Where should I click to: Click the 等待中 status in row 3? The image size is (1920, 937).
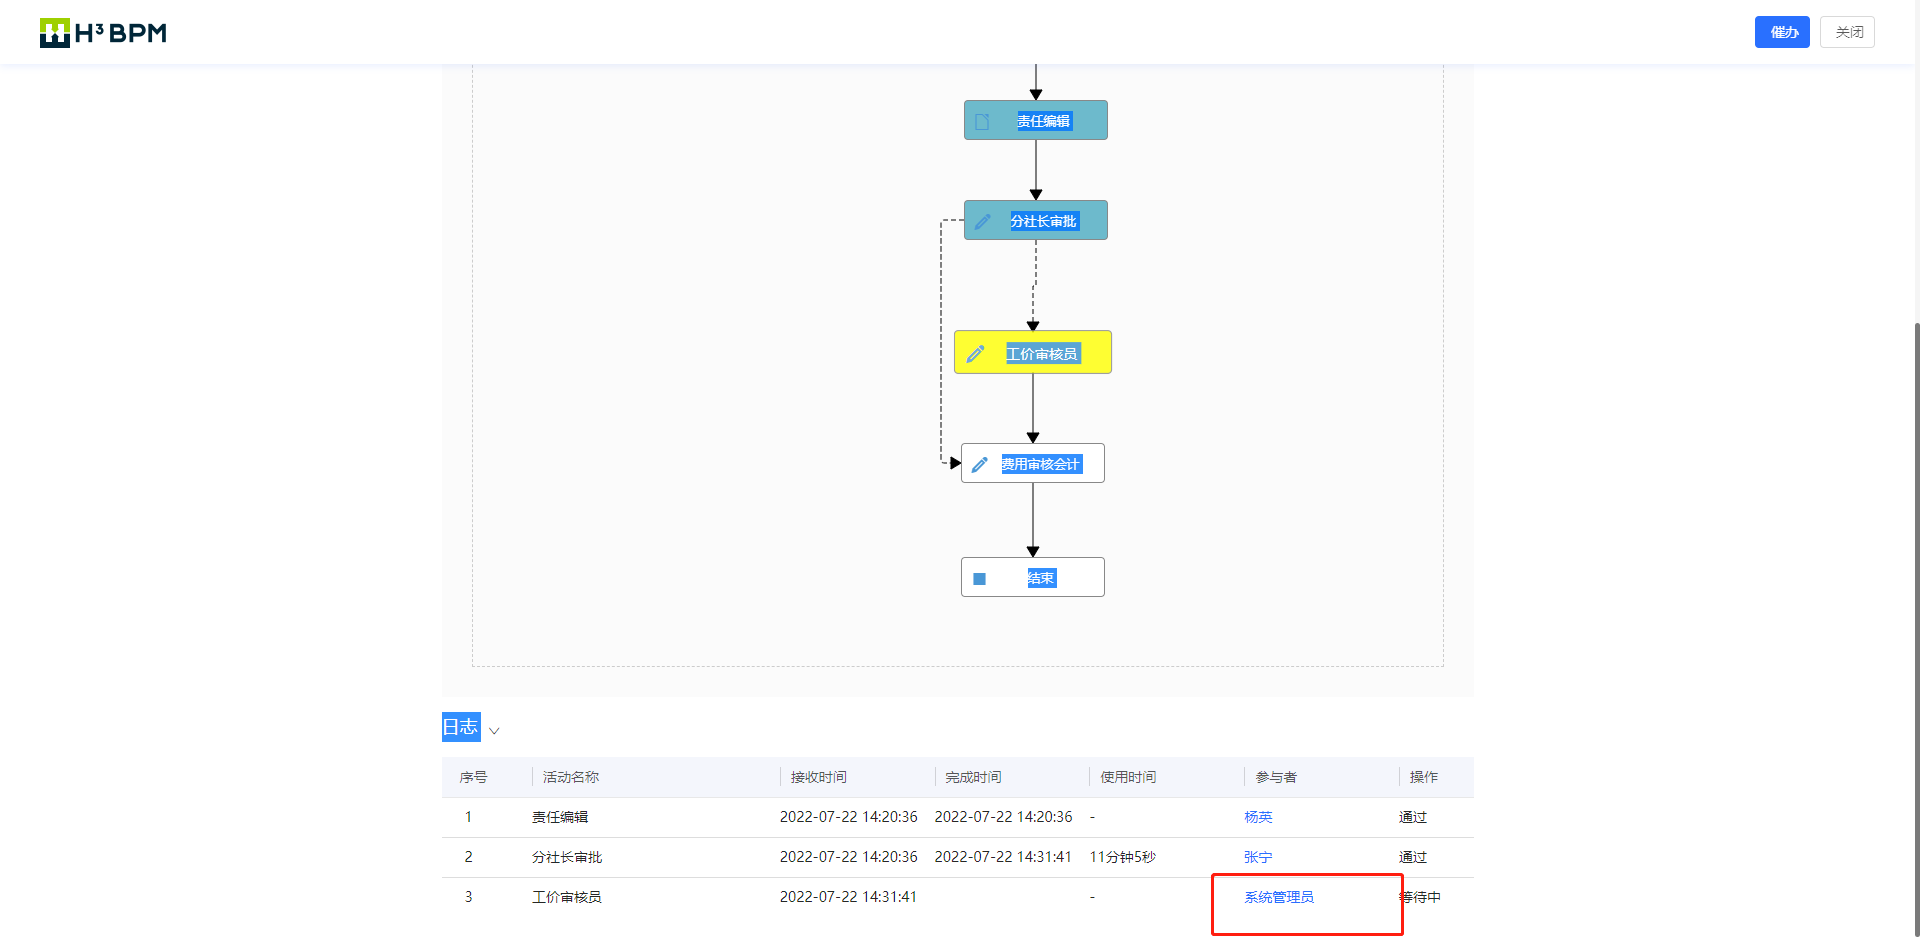(1420, 897)
